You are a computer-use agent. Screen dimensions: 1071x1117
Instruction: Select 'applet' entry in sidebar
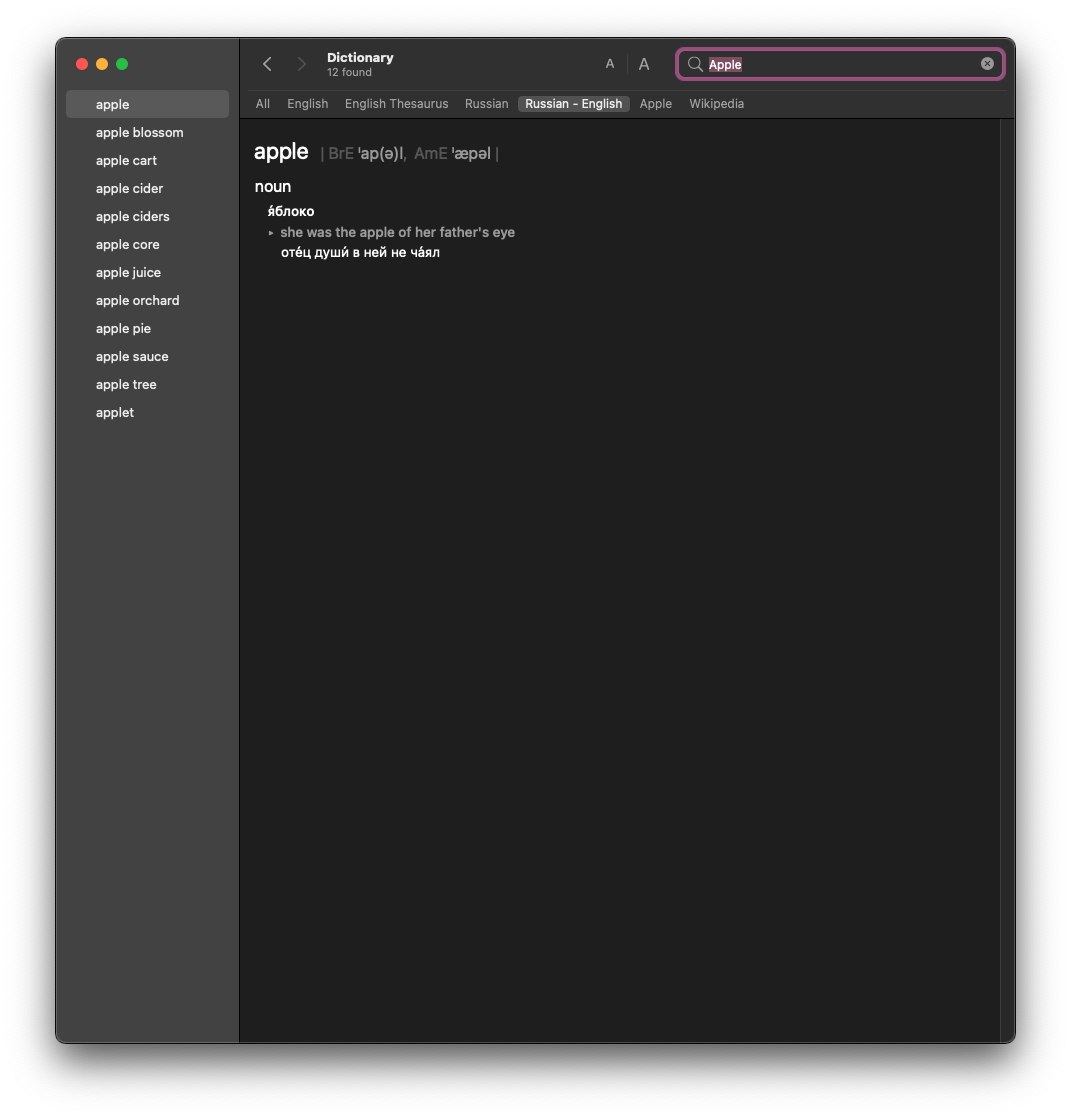pyautogui.click(x=148, y=412)
